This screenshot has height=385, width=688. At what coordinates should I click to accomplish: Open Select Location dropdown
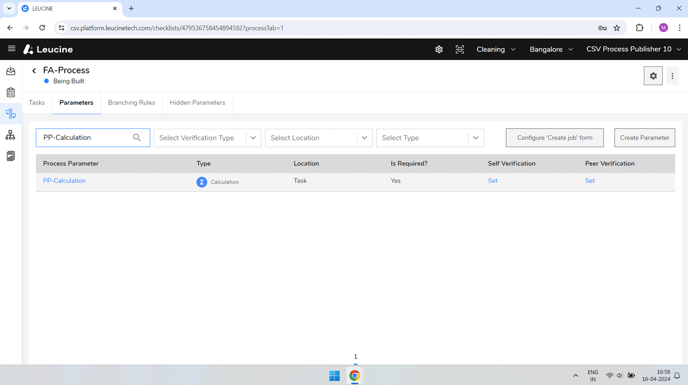point(319,138)
